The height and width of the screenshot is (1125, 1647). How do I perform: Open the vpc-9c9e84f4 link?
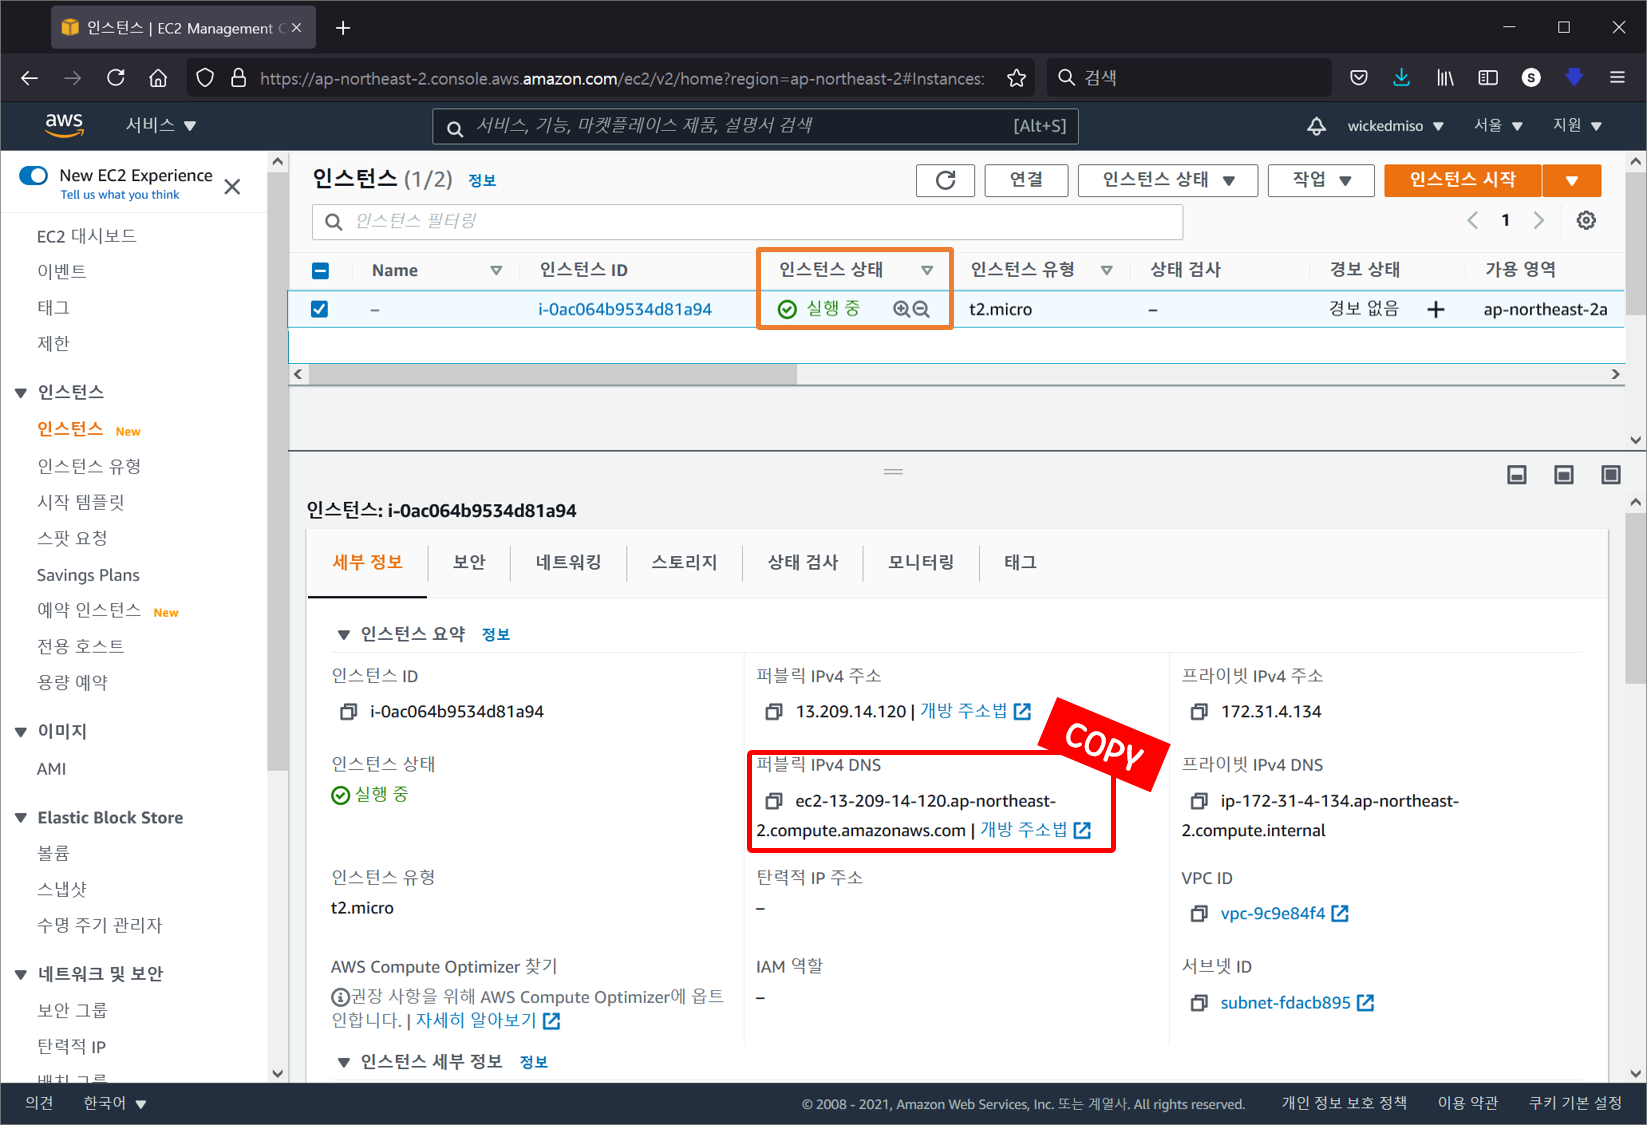pyautogui.click(x=1274, y=912)
